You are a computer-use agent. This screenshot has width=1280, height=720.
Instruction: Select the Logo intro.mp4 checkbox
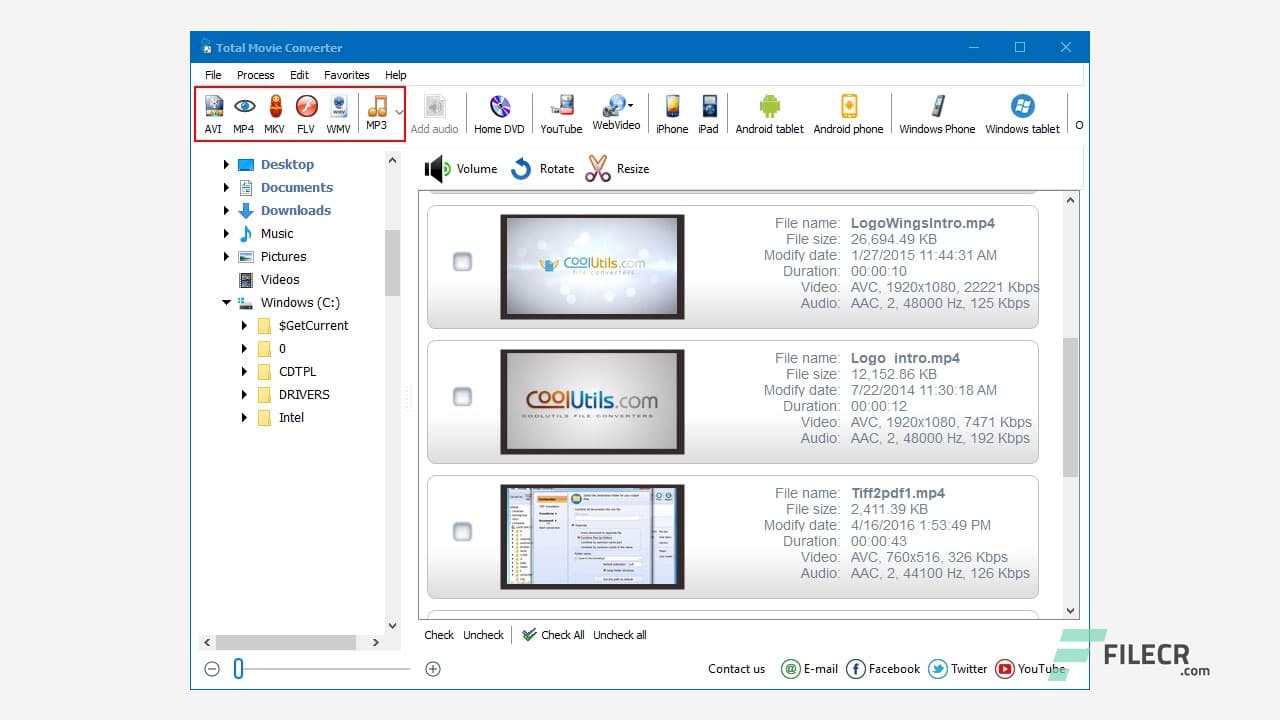click(462, 396)
